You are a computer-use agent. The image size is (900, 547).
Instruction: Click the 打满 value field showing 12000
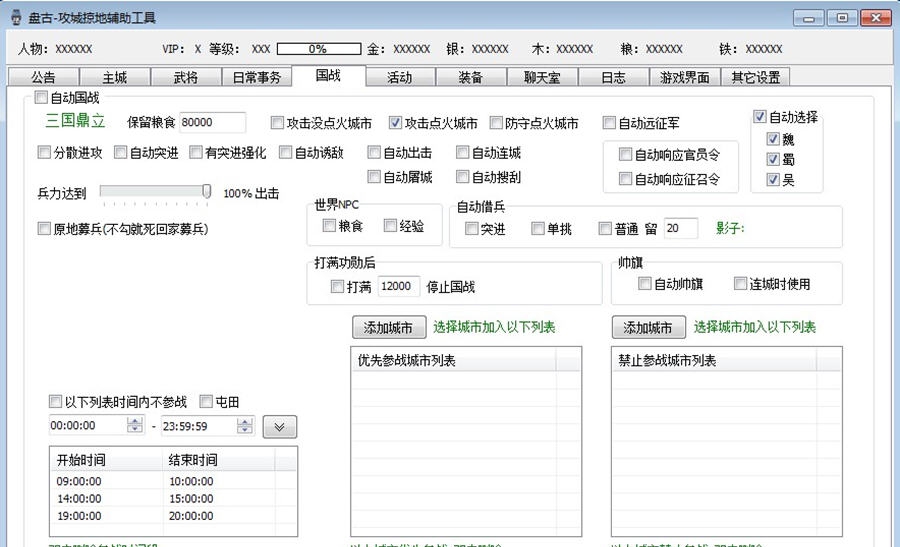pyautogui.click(x=398, y=286)
